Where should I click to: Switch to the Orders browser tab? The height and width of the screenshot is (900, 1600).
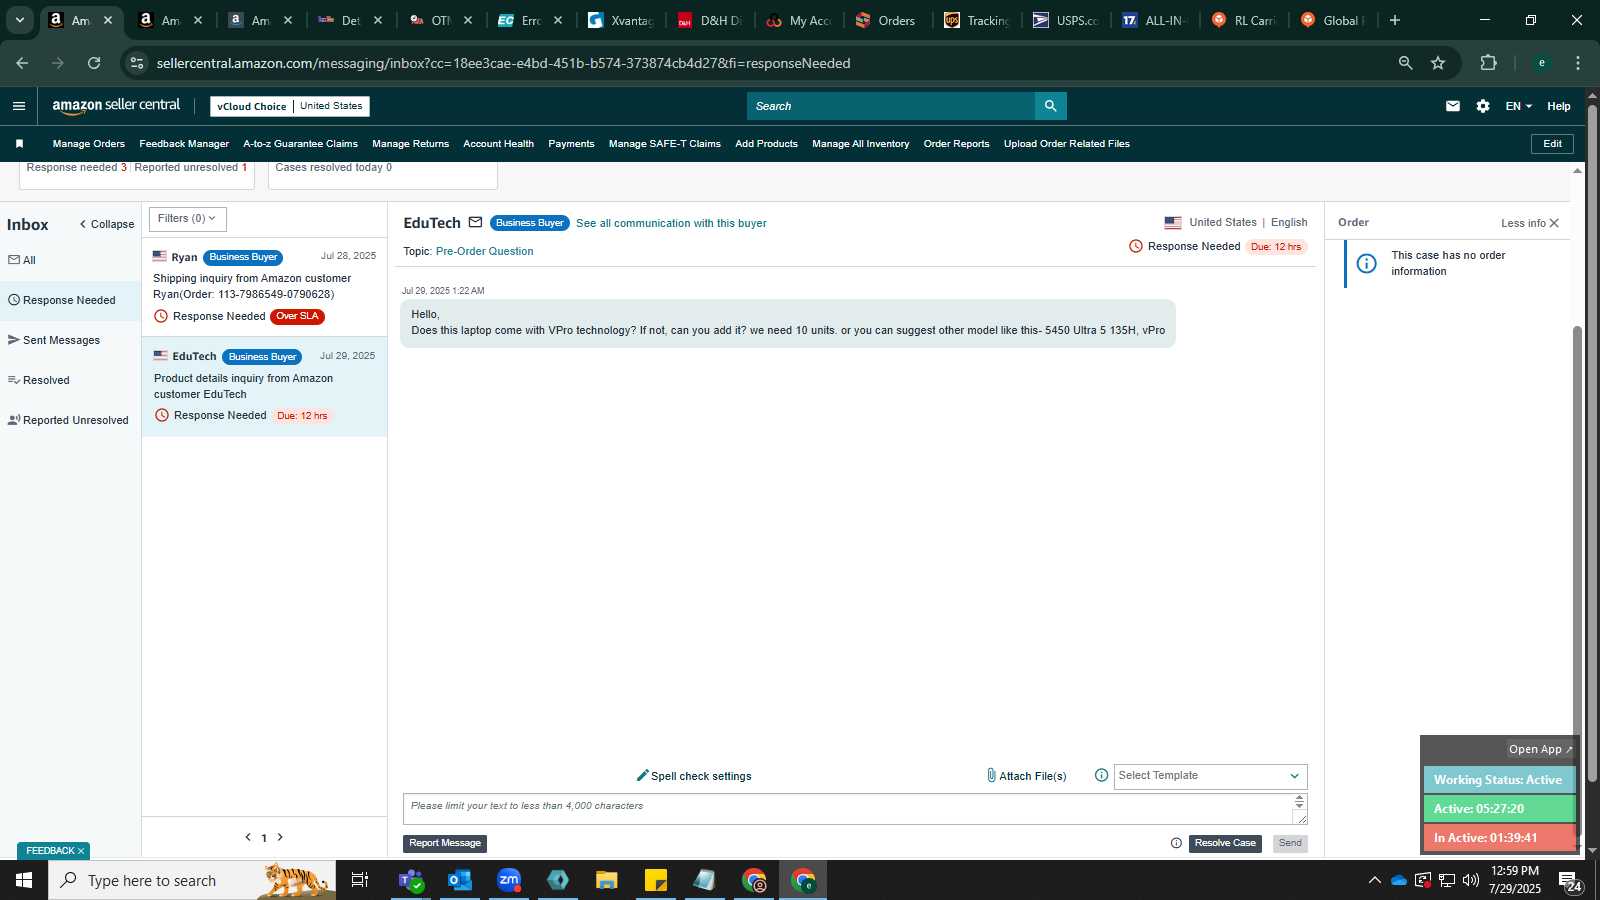click(887, 20)
